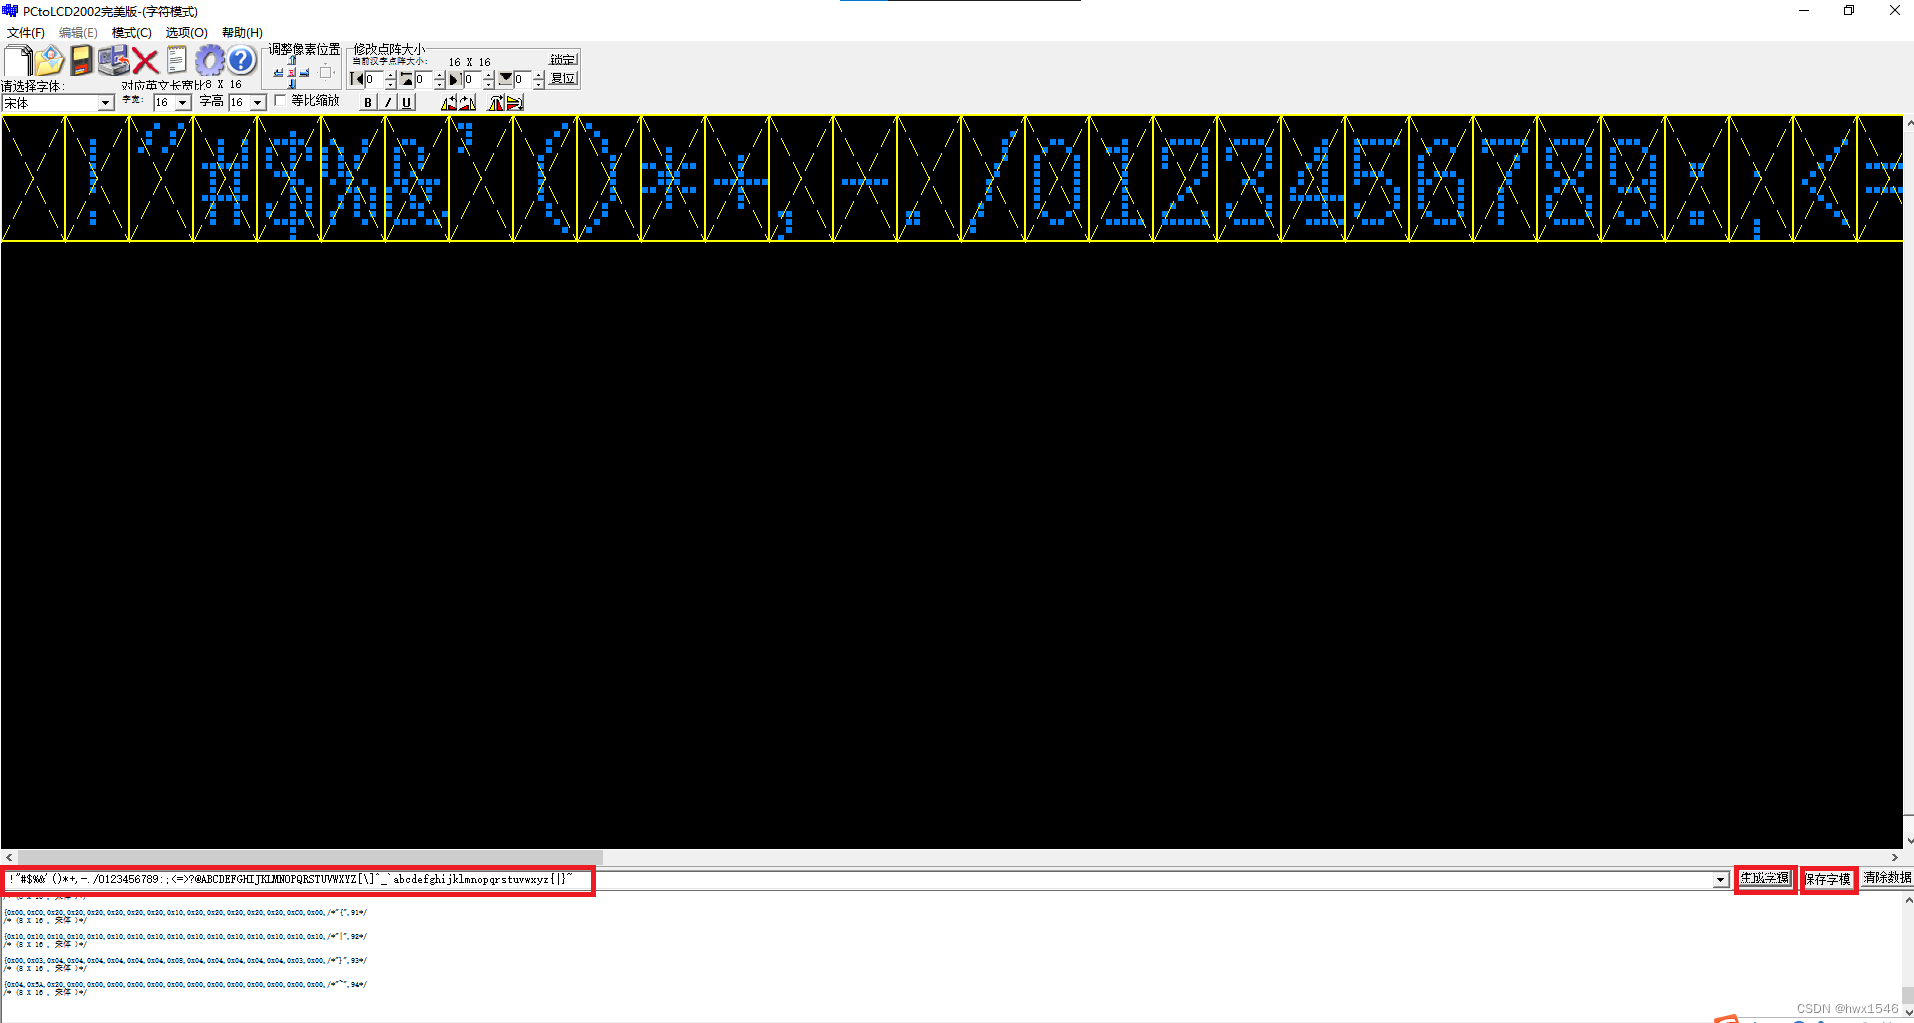1914x1023 pixels.
Task: Click the Save-as disk icon with arrow
Action: coord(113,61)
